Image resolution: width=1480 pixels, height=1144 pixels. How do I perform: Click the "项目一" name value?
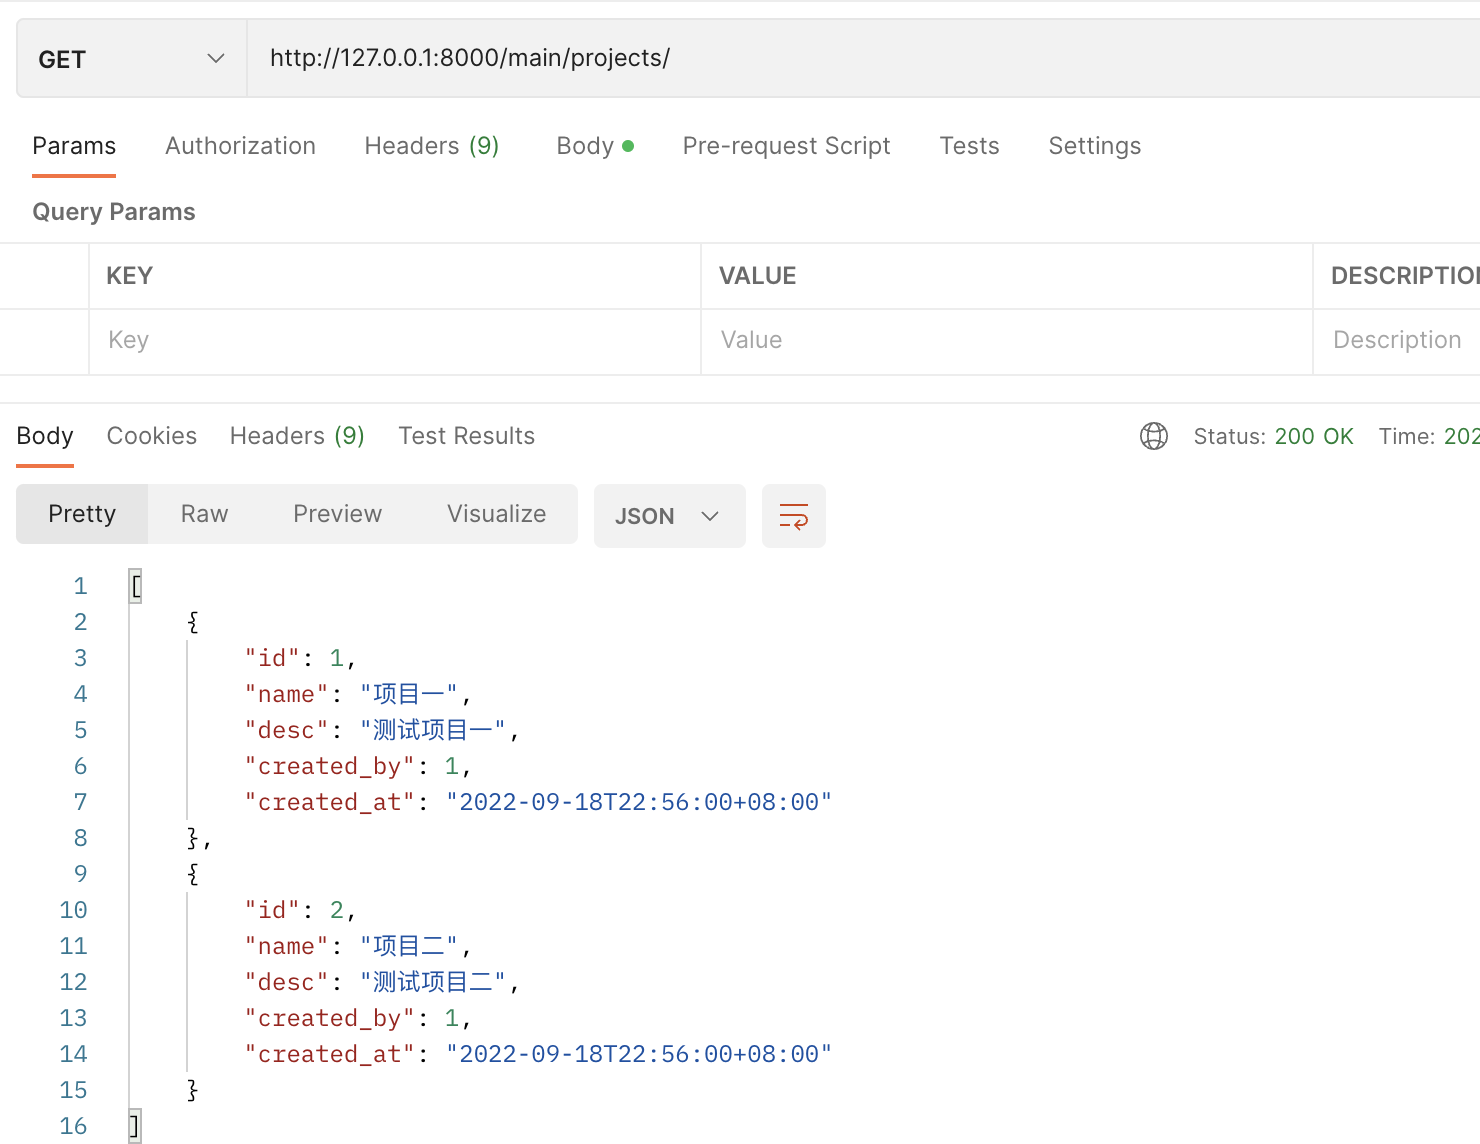click(x=409, y=694)
